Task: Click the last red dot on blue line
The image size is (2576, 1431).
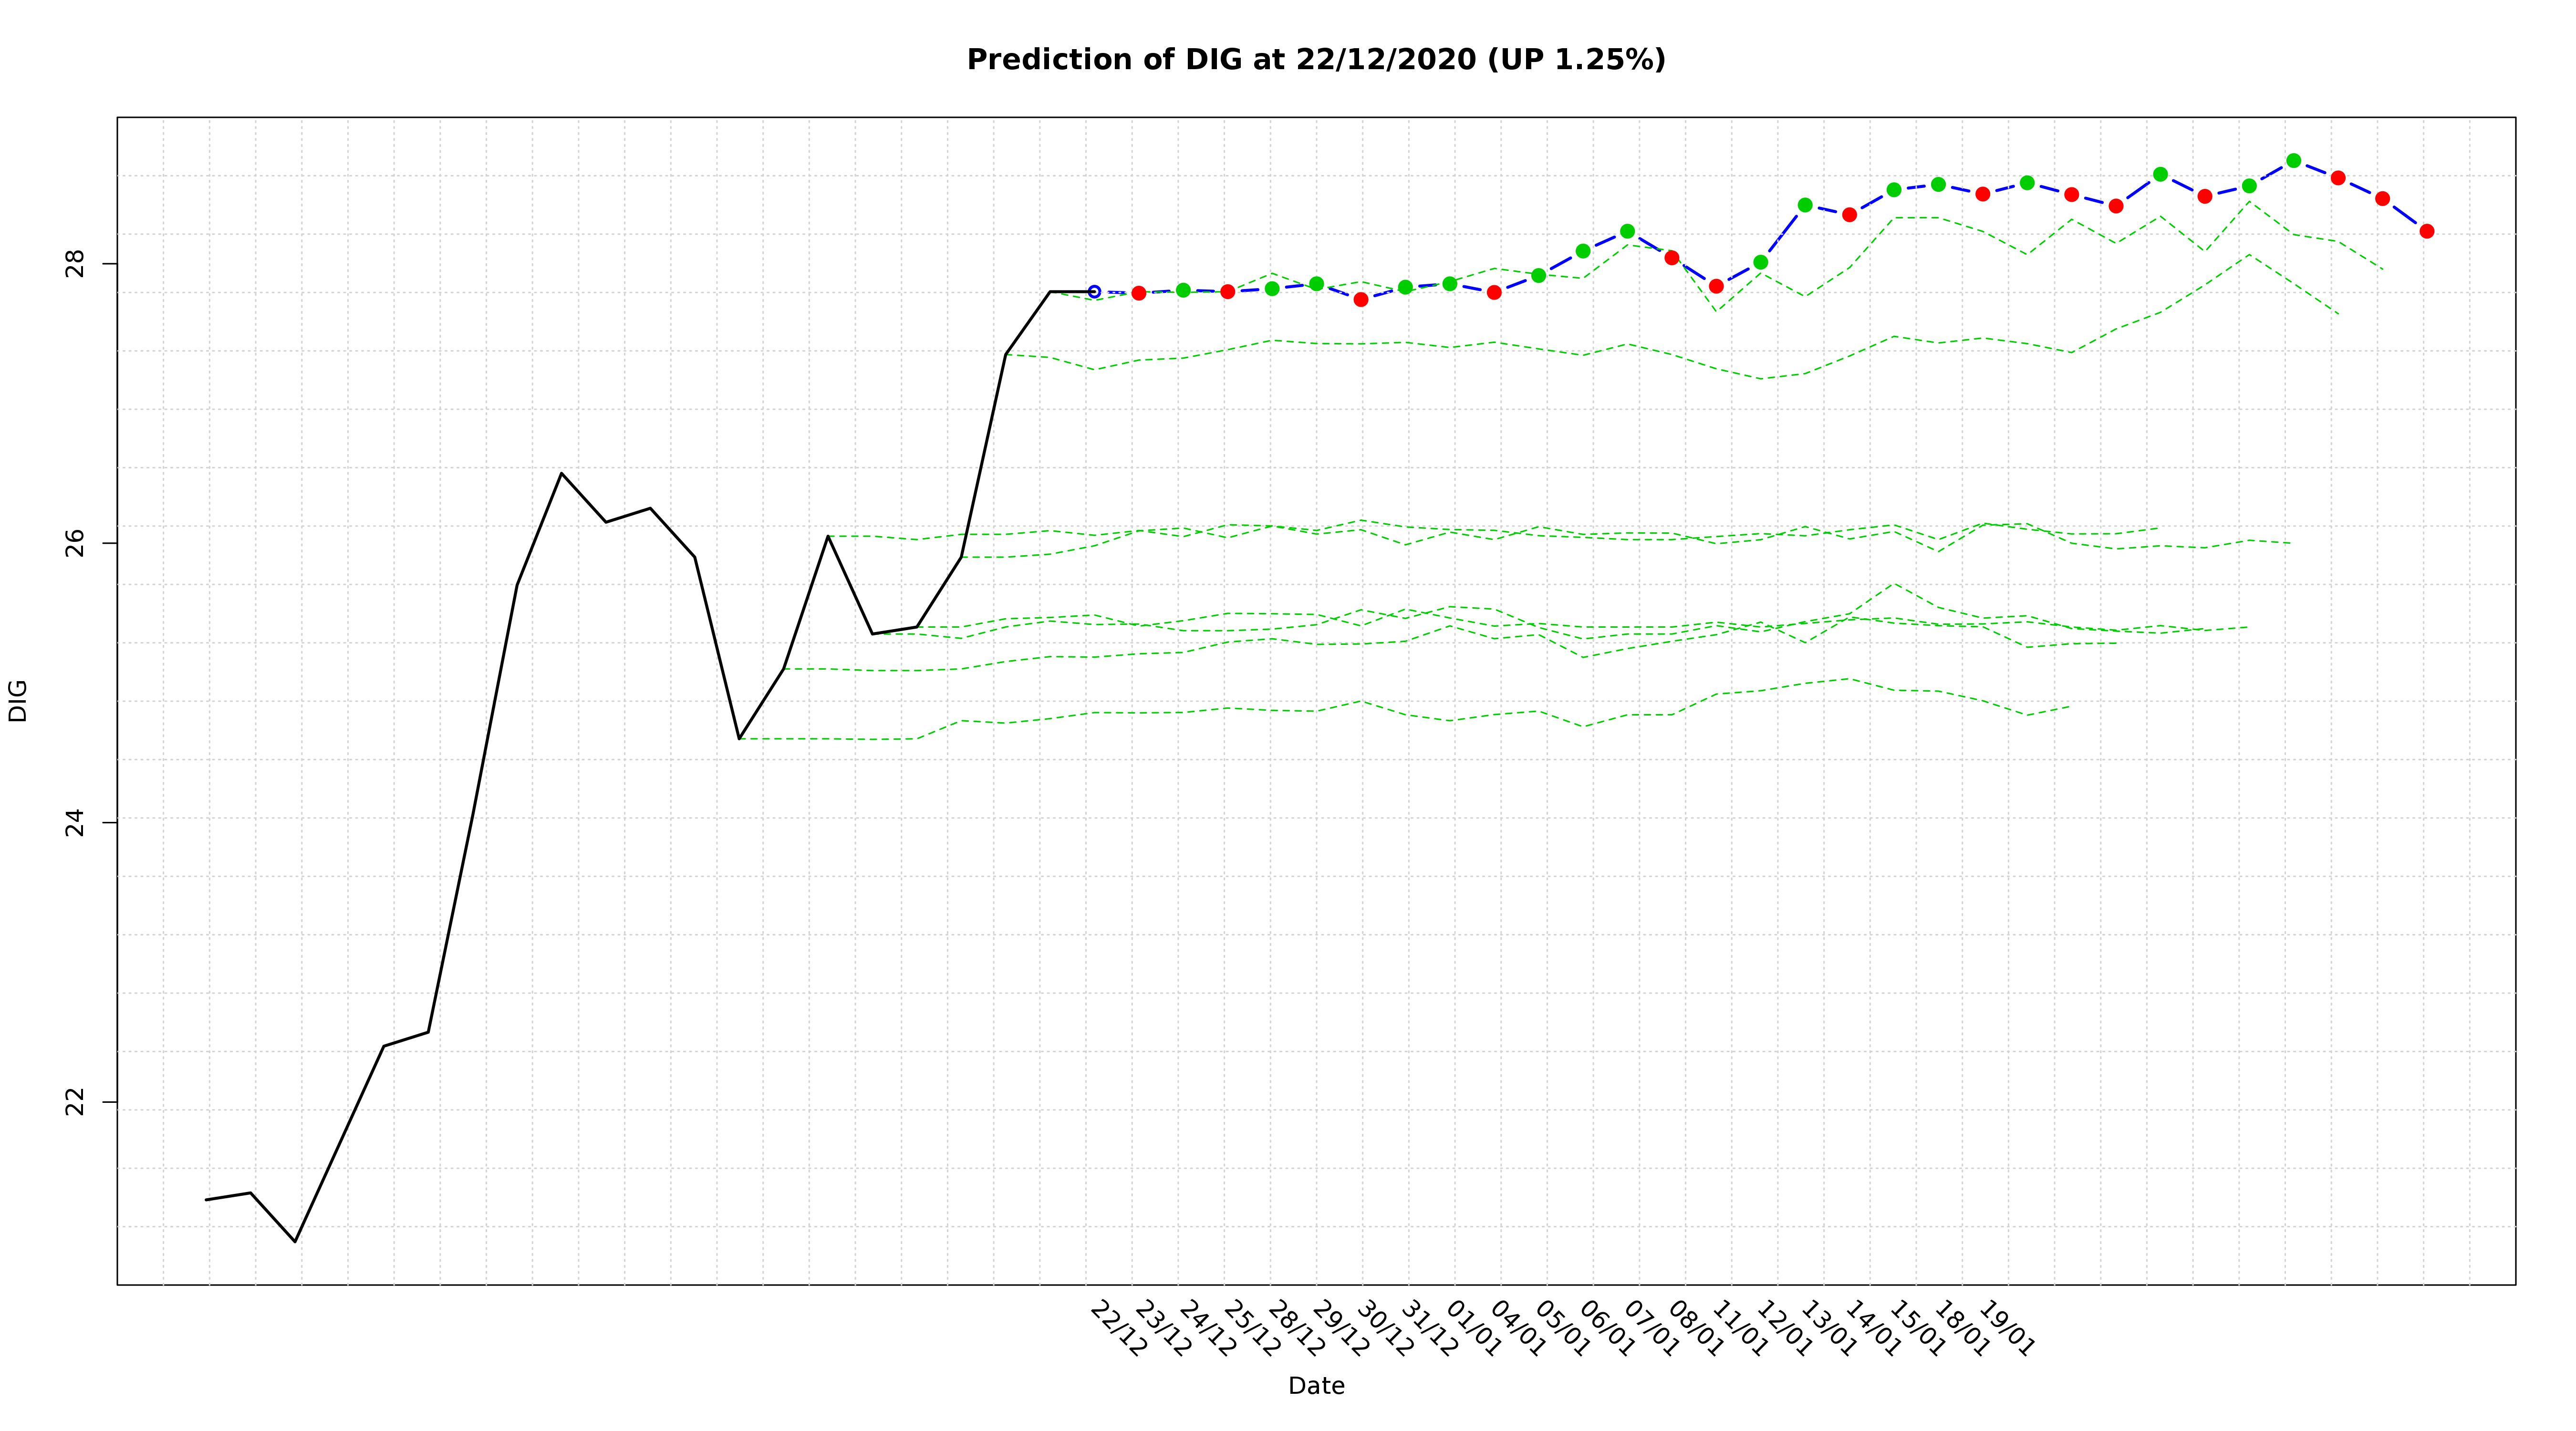Action: coord(2426,231)
